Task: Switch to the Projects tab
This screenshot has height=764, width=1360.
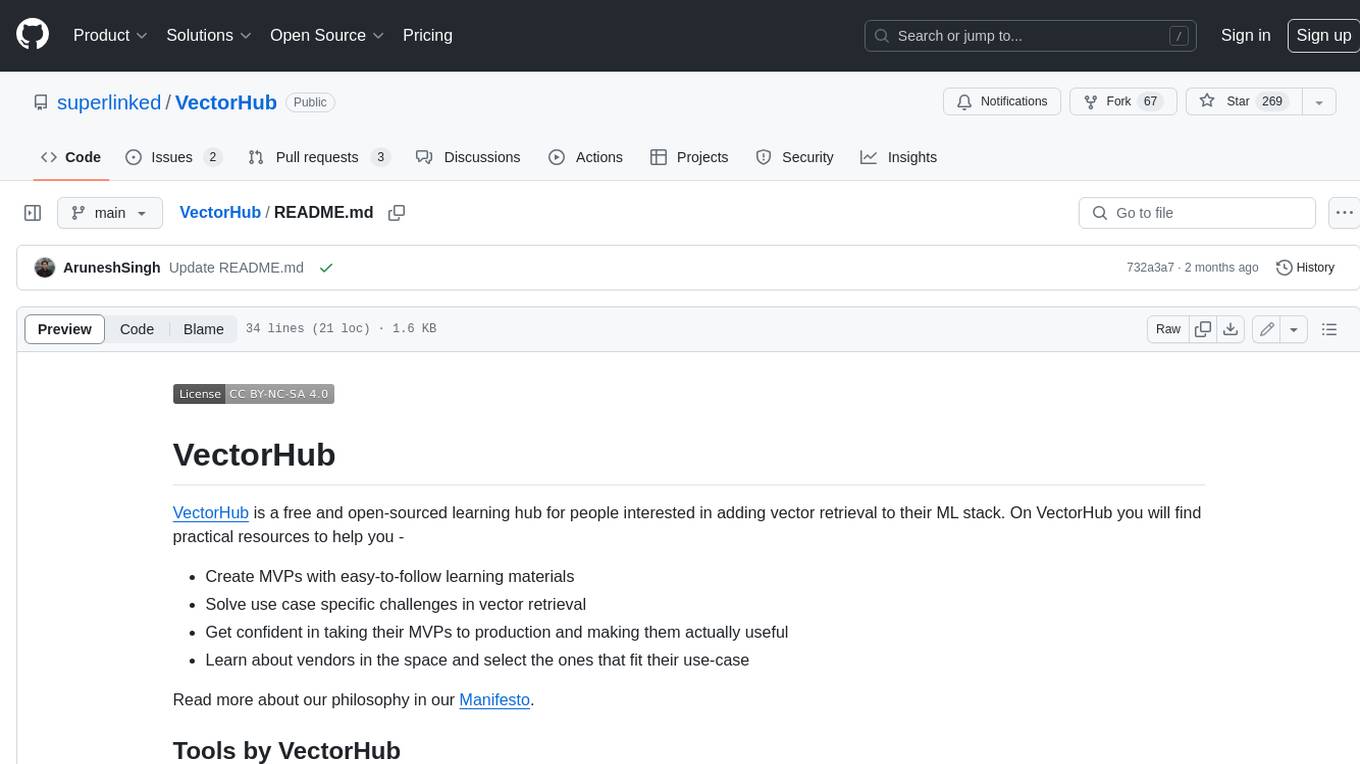Action: [689, 157]
